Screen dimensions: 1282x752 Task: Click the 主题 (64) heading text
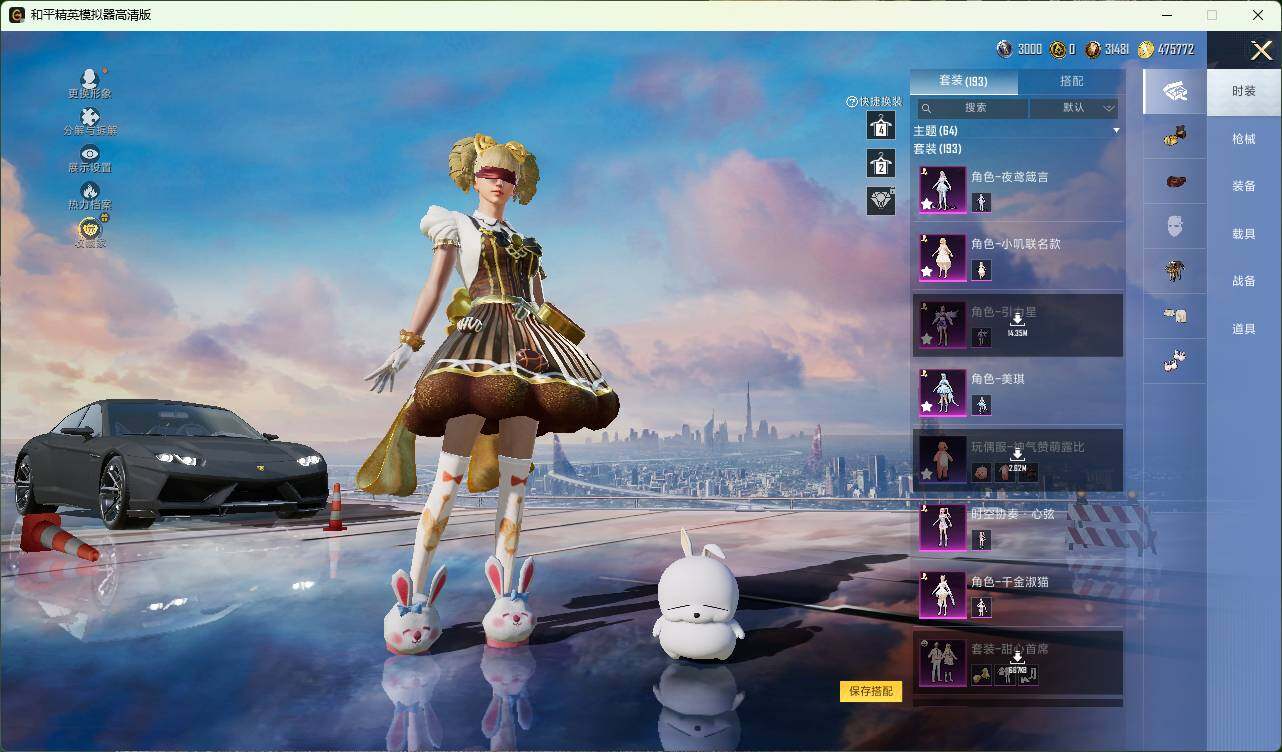pos(935,131)
